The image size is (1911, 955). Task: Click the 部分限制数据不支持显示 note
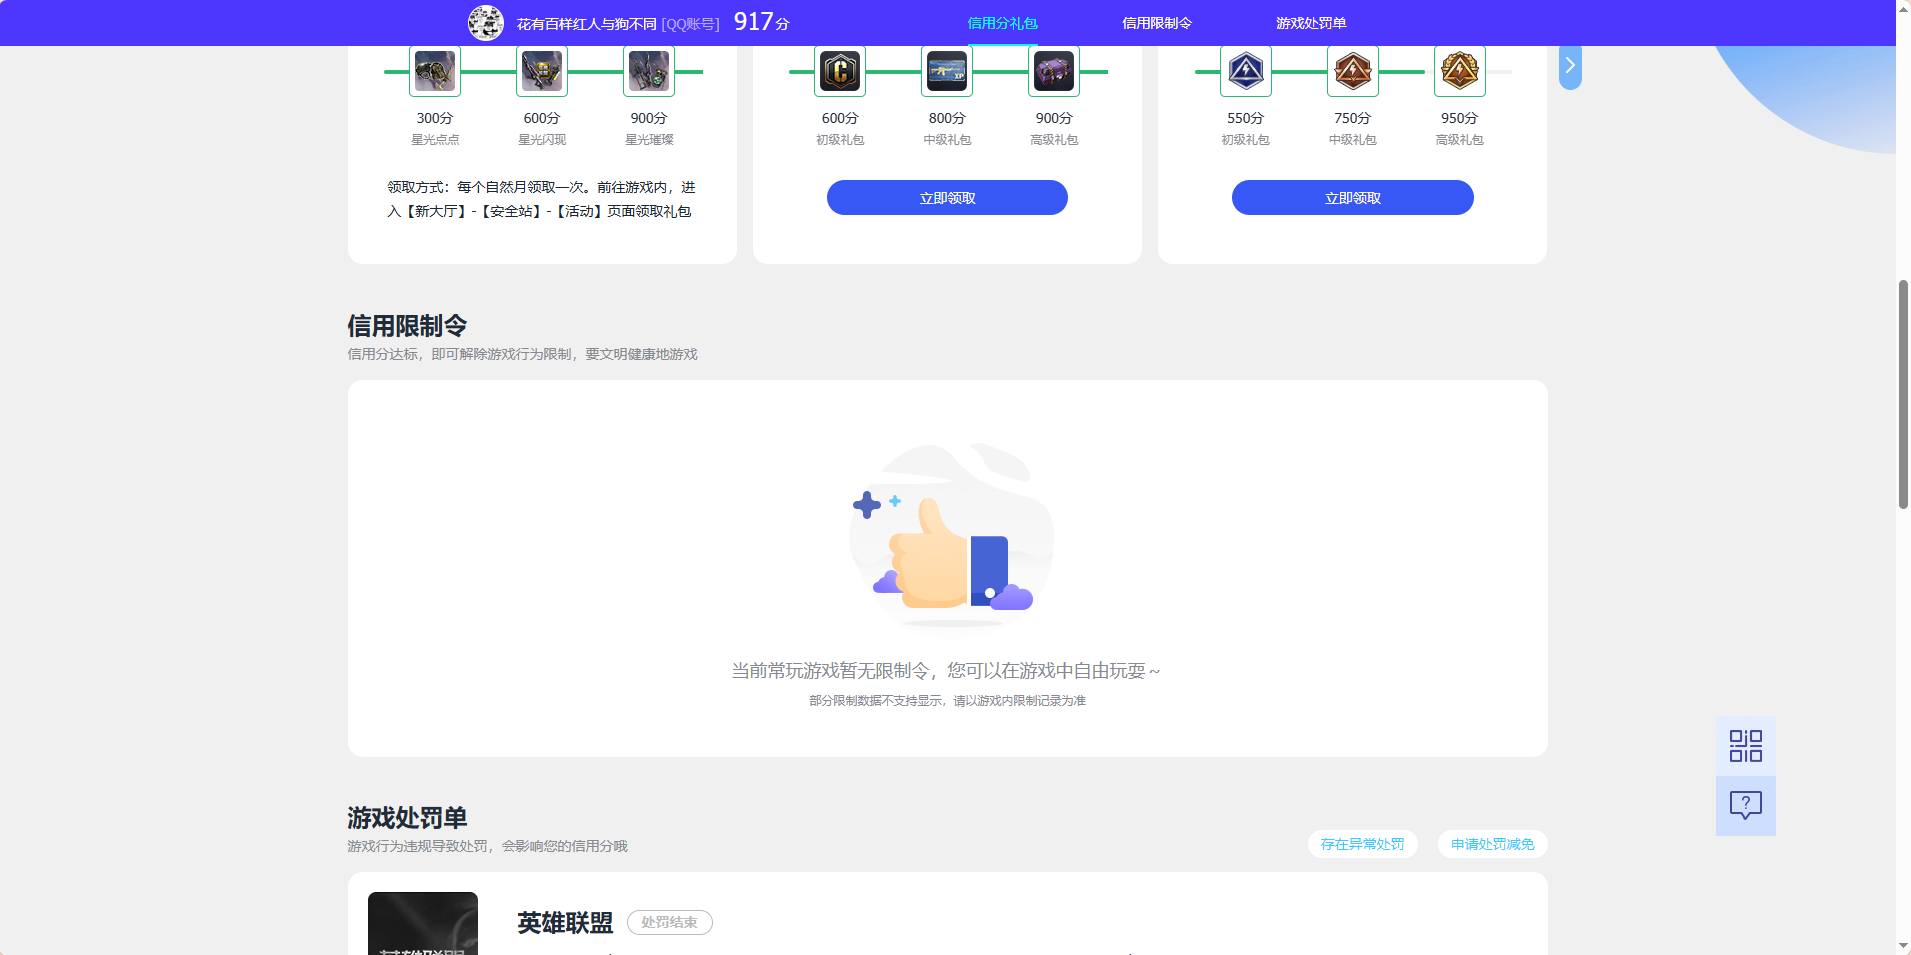point(947,701)
